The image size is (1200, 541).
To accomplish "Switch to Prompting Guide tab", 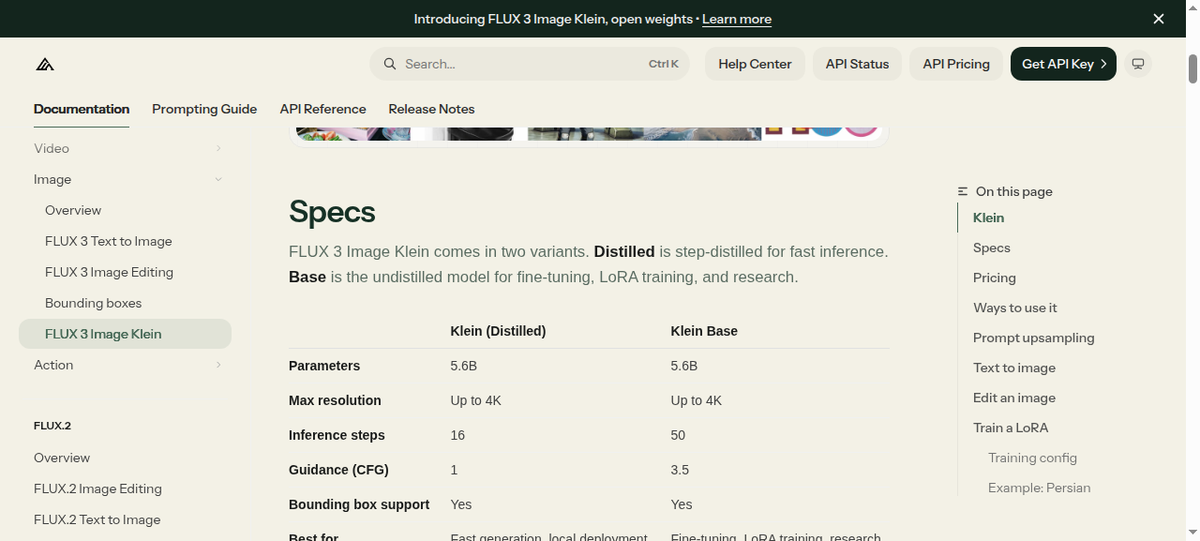I will pos(204,109).
